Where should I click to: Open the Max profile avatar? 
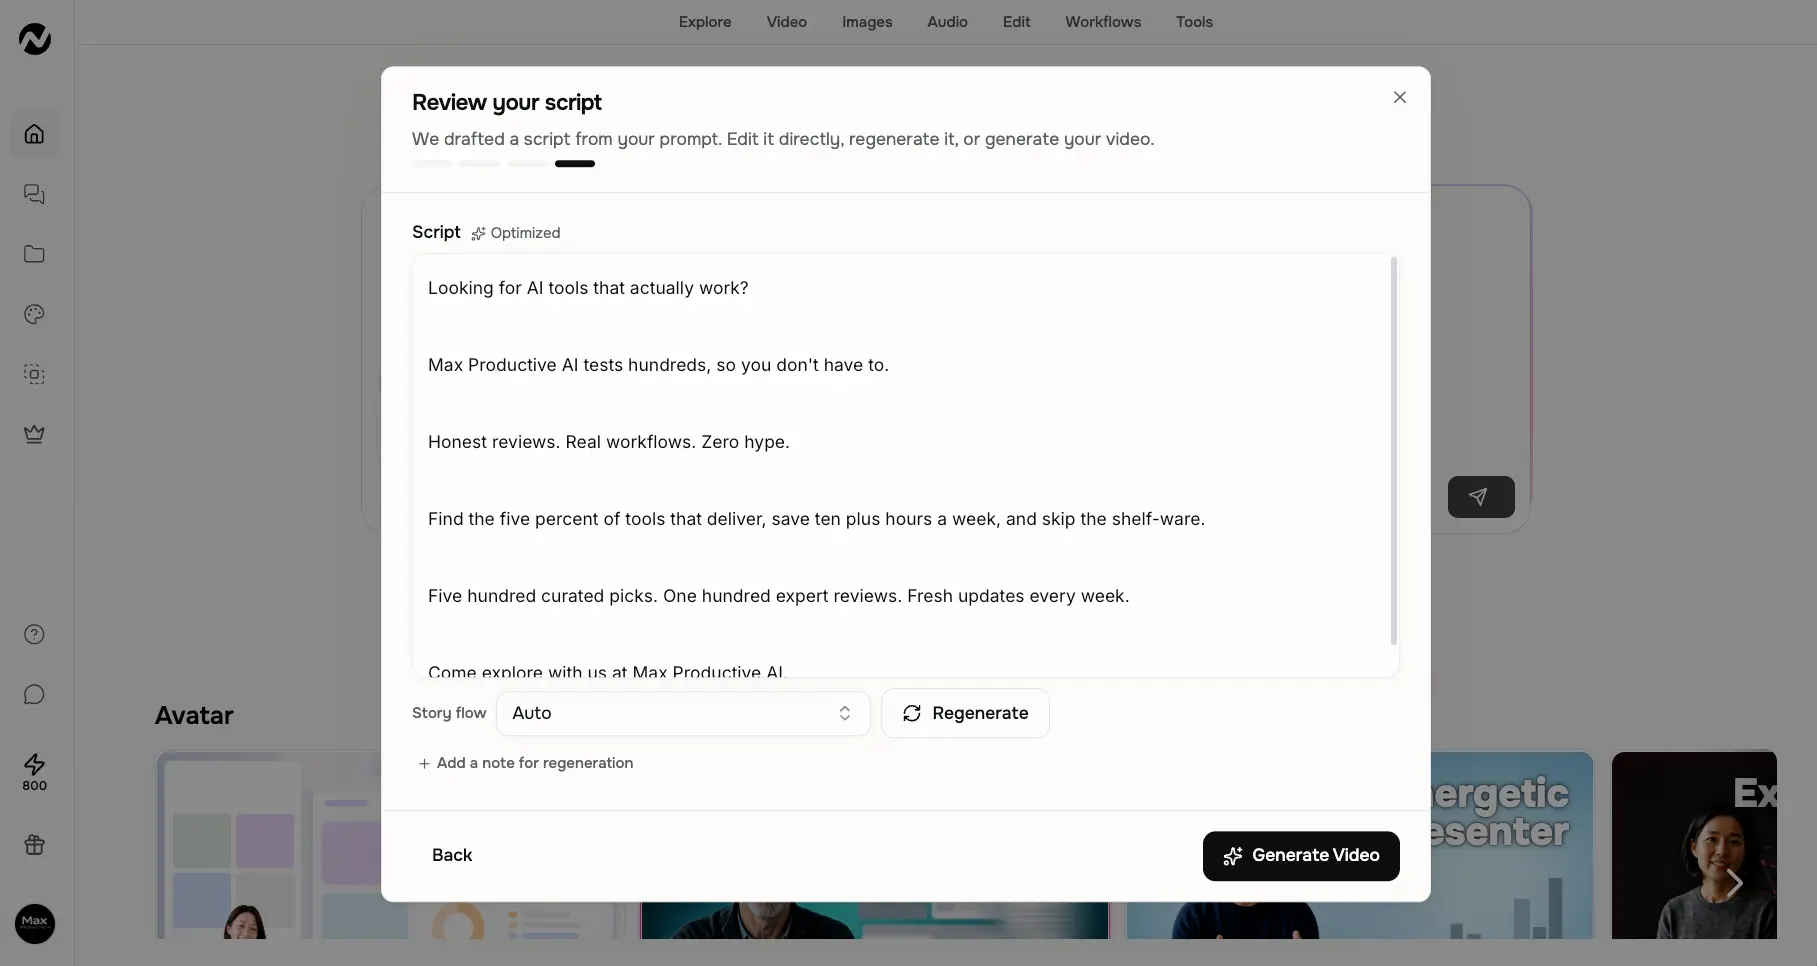pos(35,923)
